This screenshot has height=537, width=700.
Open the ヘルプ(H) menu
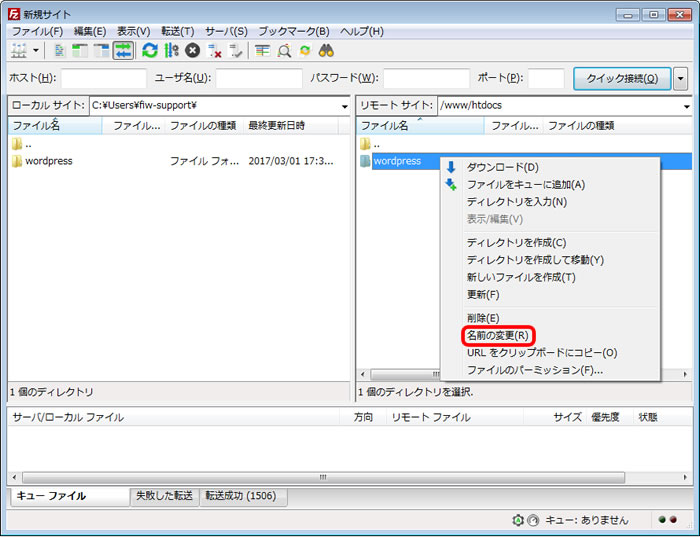(362, 31)
